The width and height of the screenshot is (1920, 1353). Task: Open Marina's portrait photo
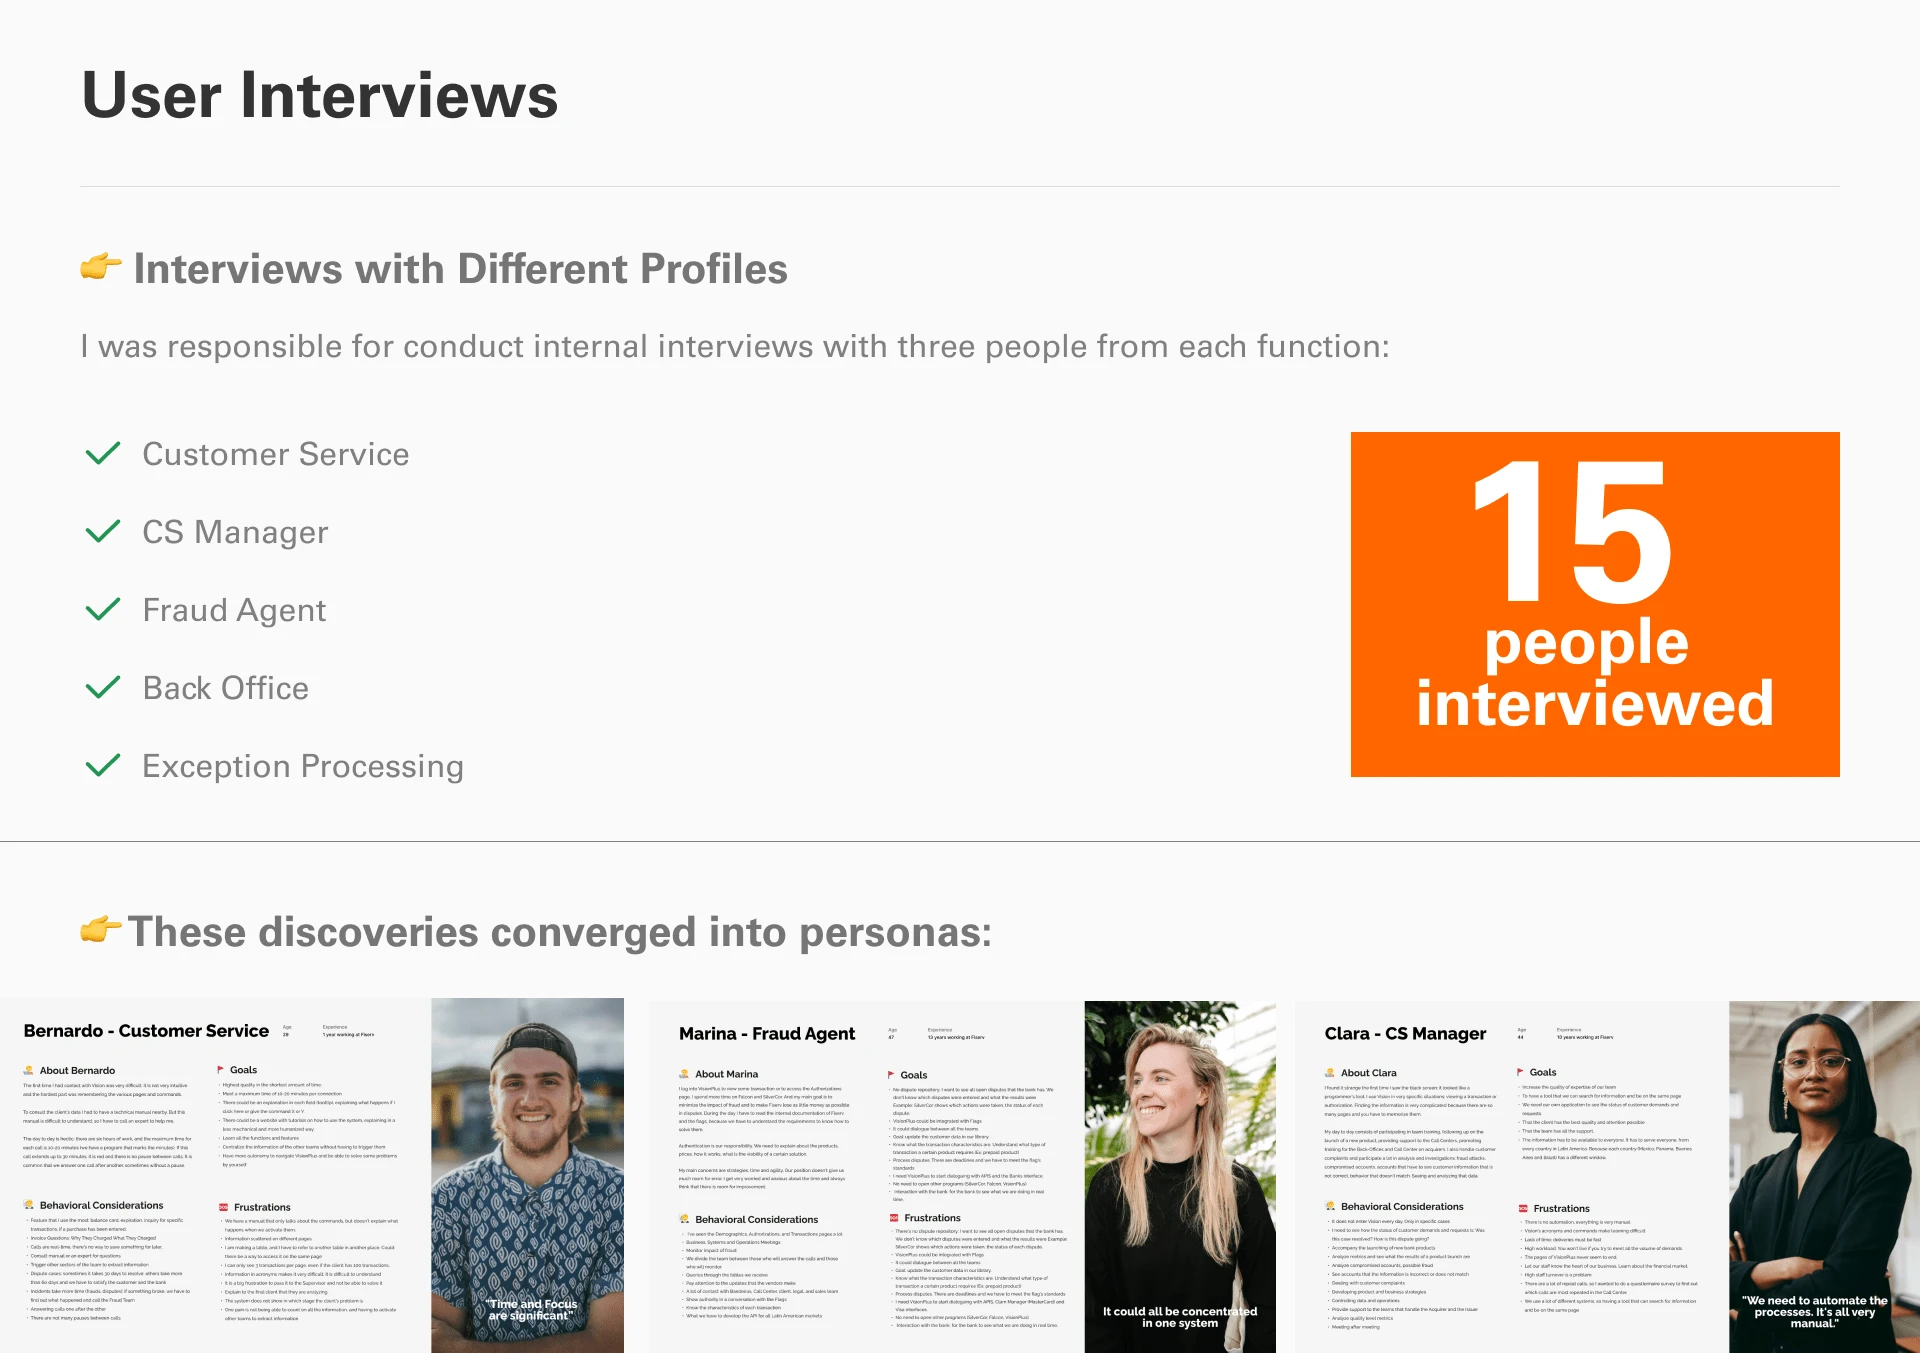(x=1180, y=1177)
